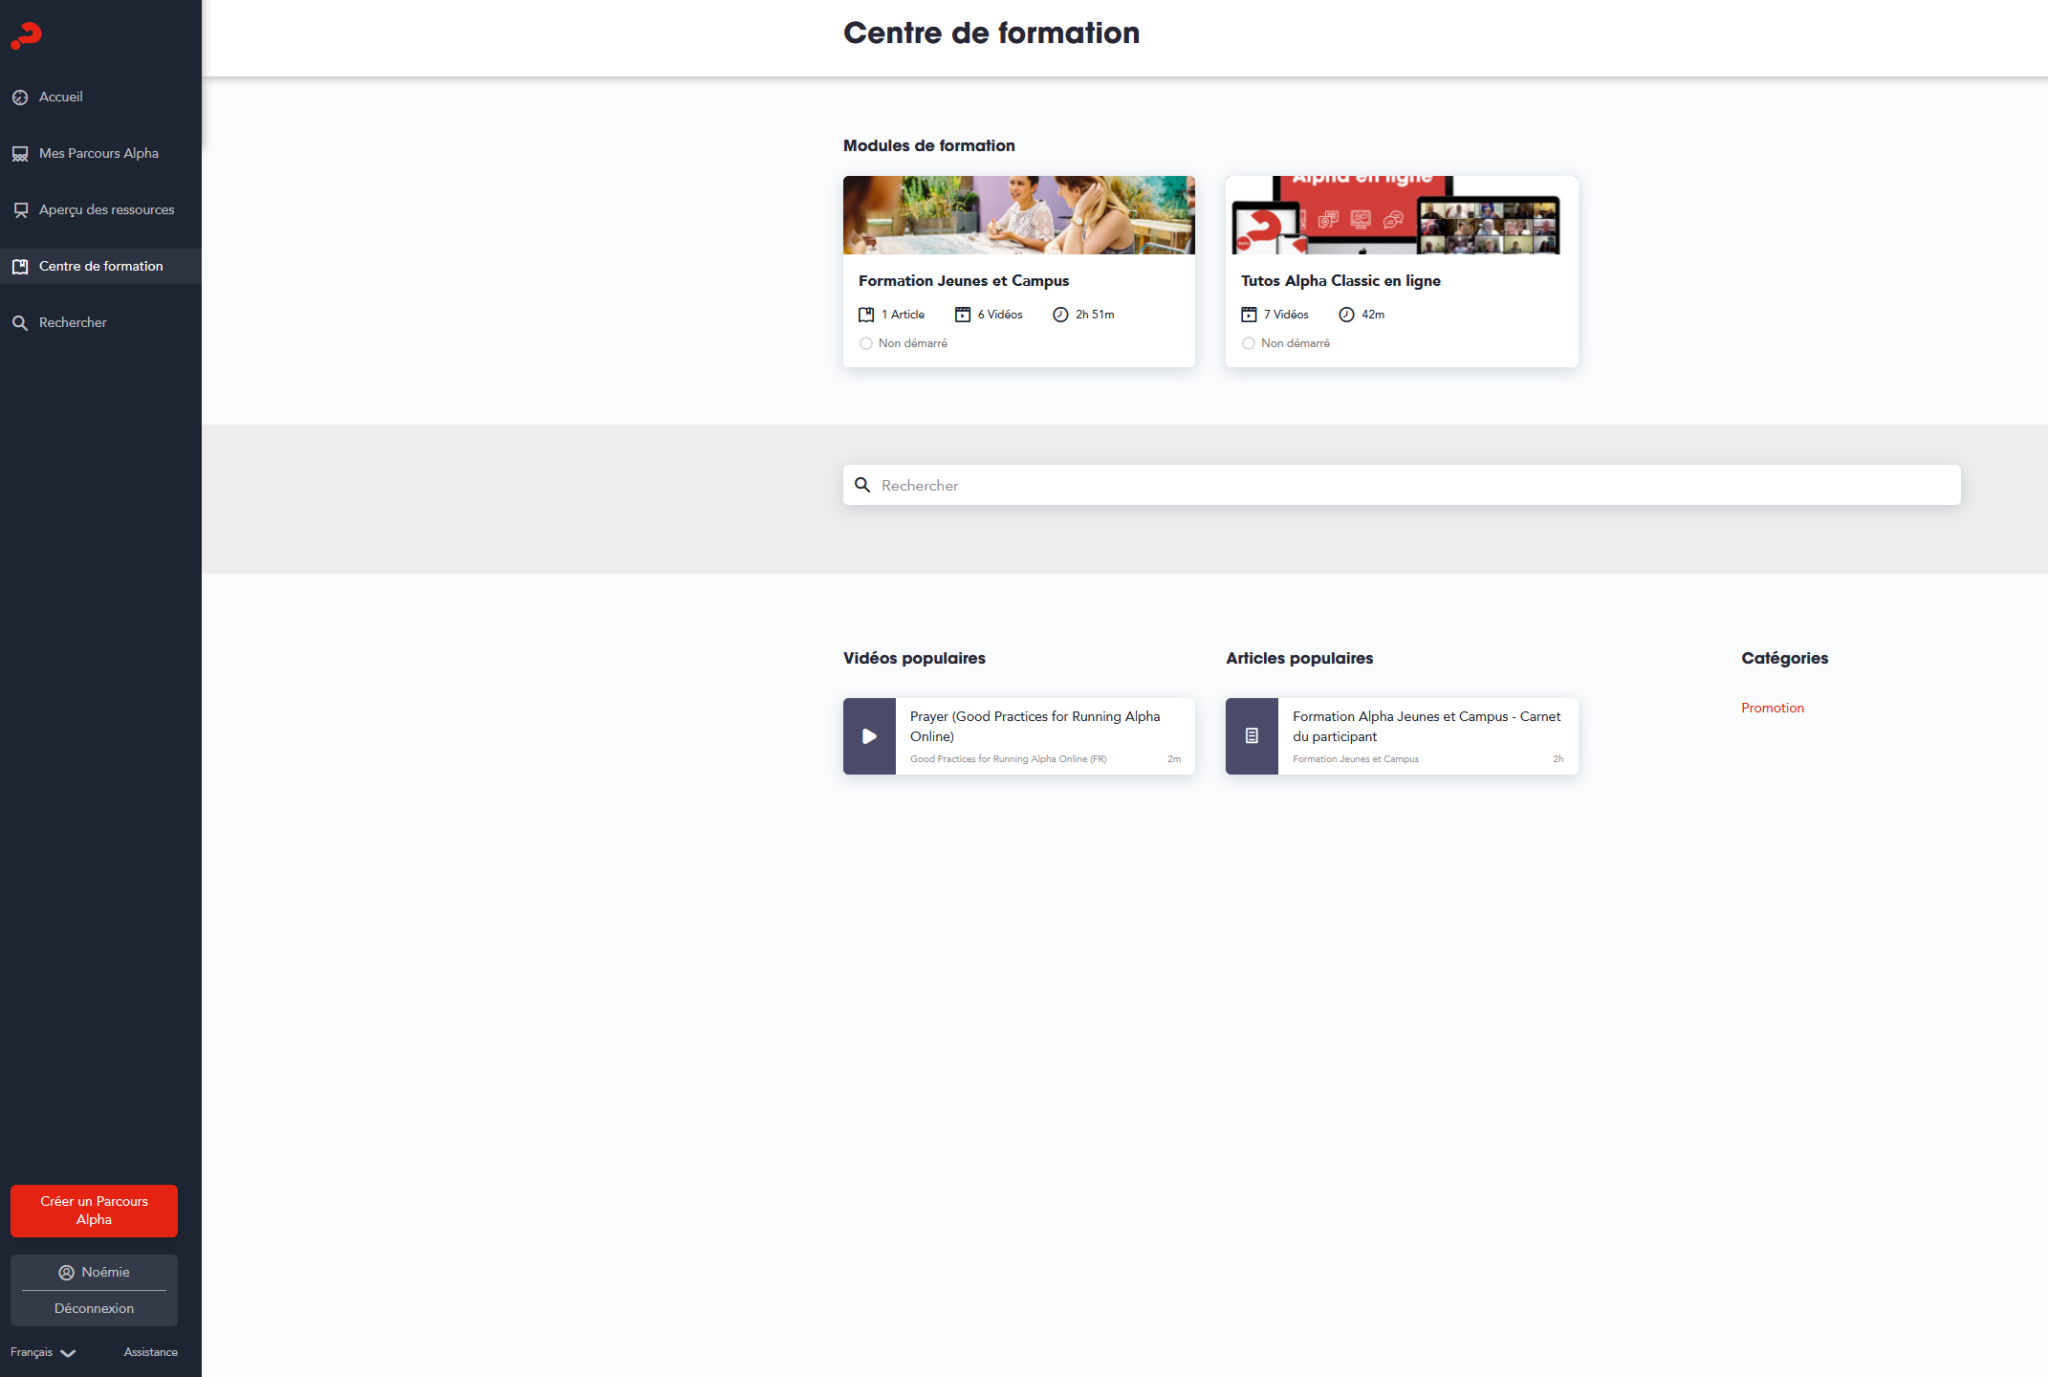Click "Non démarré" on Tutos Alpha card
The image size is (2048, 1377).
coord(1295,344)
